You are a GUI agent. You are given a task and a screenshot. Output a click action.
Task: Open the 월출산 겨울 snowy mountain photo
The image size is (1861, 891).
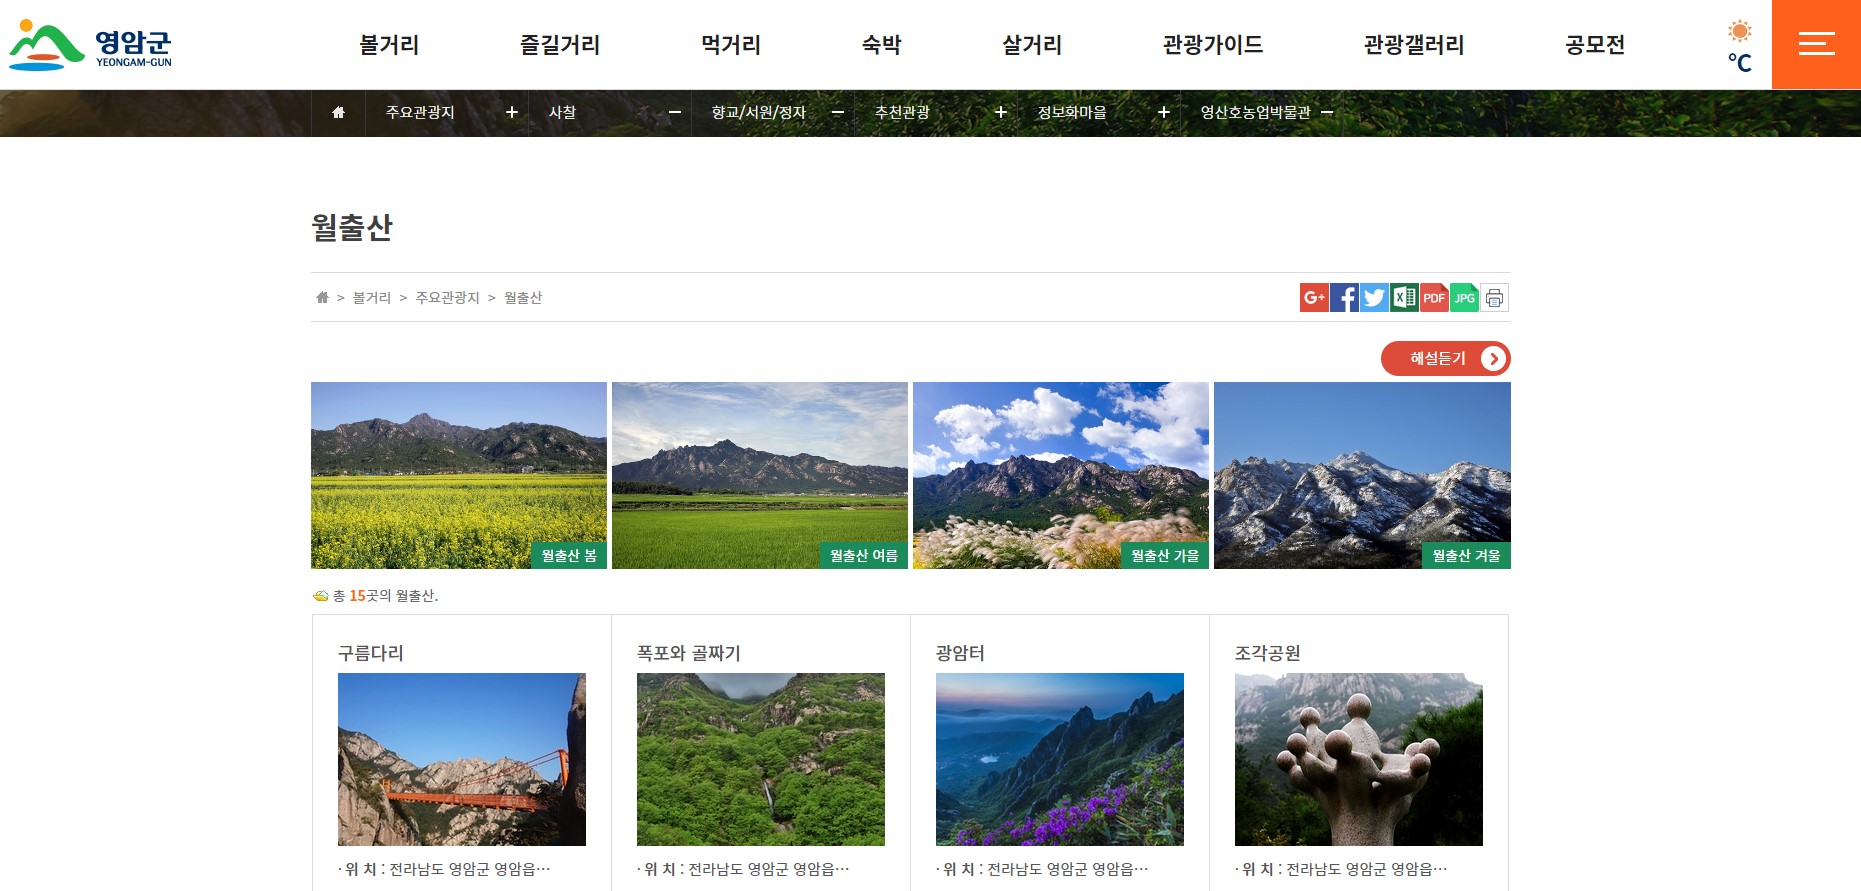[x=1362, y=475]
